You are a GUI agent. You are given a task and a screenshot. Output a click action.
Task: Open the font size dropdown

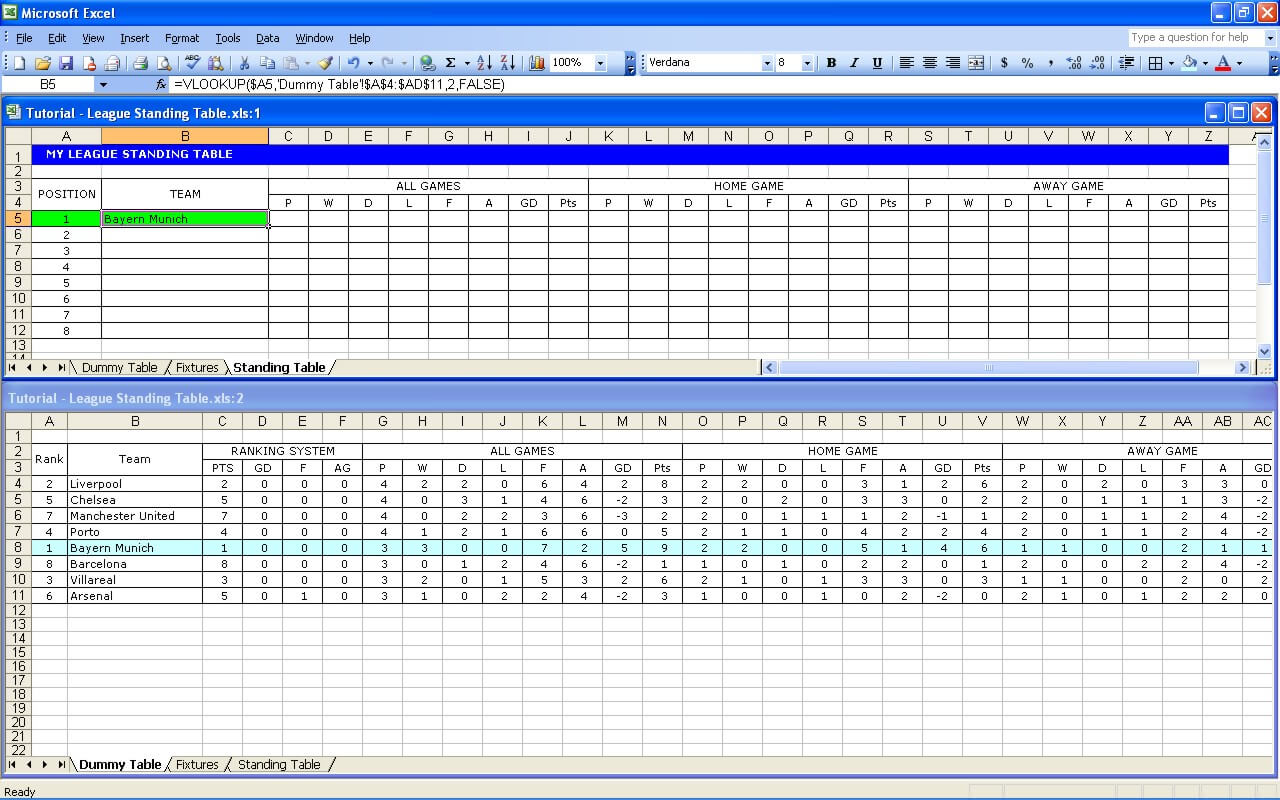point(808,63)
